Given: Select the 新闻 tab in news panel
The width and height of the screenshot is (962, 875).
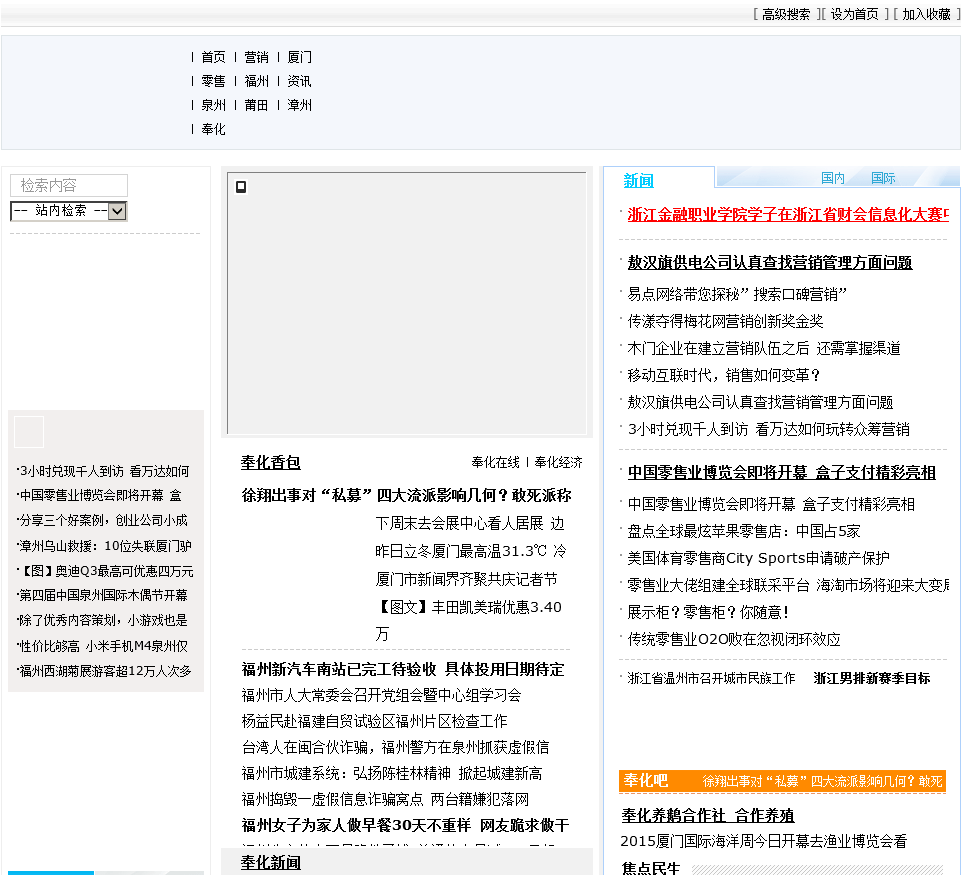Looking at the screenshot, I should [x=638, y=181].
